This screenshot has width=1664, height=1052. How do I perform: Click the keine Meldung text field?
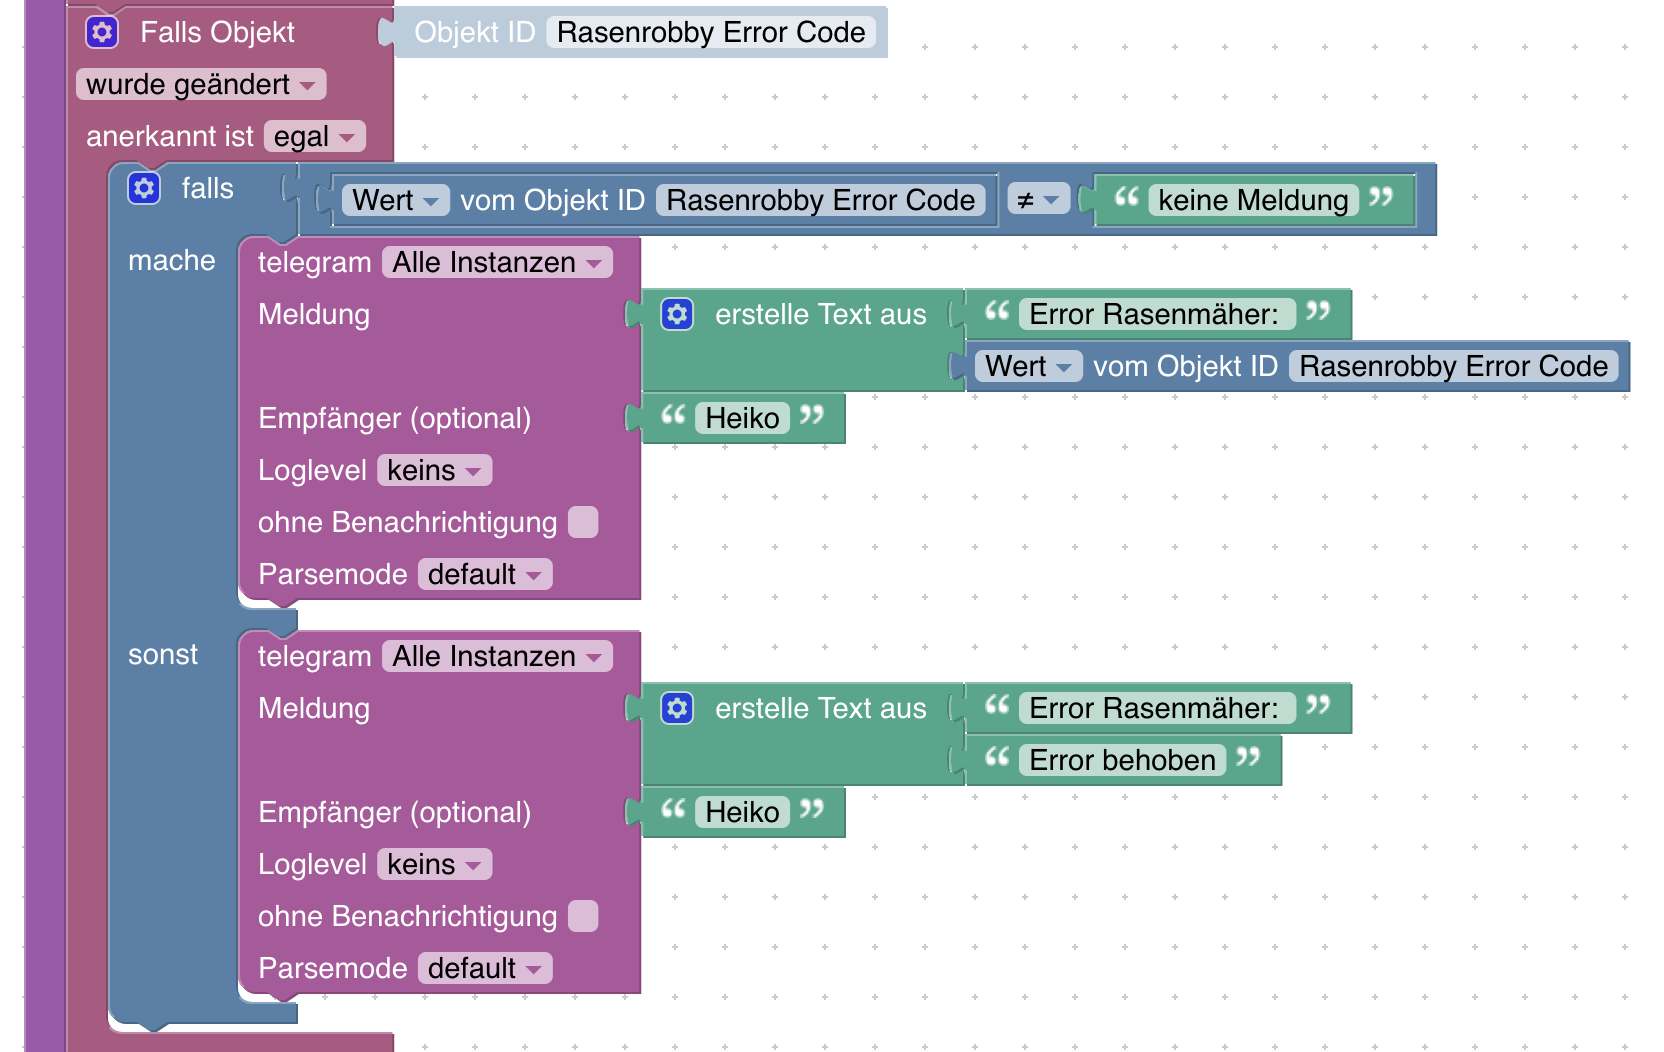[1252, 200]
